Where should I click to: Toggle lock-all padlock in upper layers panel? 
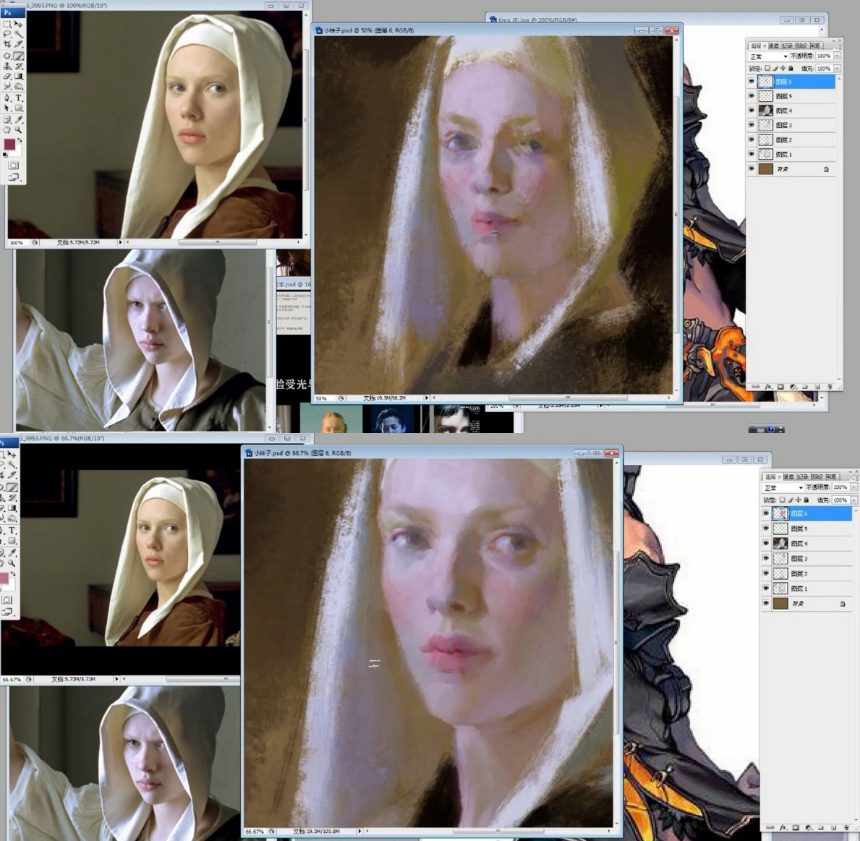point(791,69)
